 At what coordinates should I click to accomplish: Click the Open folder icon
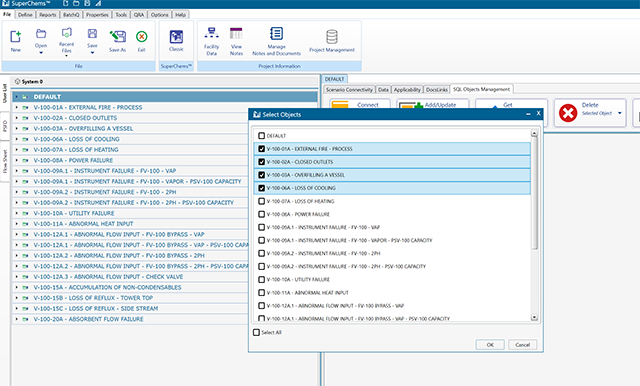coord(41,34)
